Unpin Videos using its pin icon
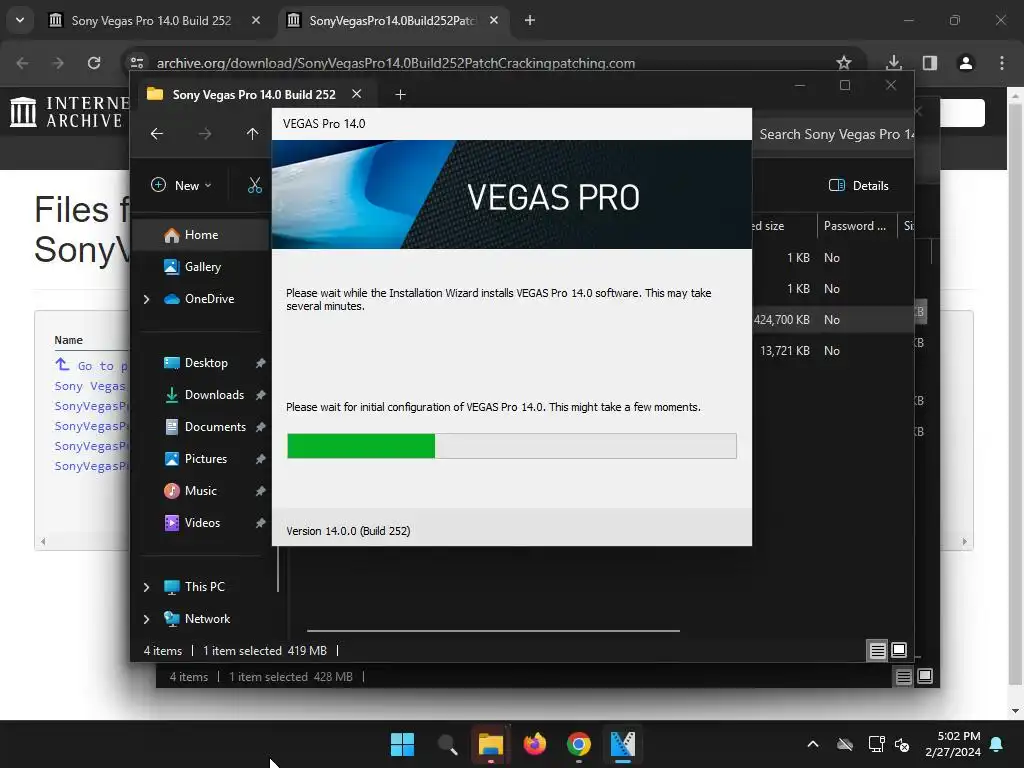 pyautogui.click(x=260, y=523)
